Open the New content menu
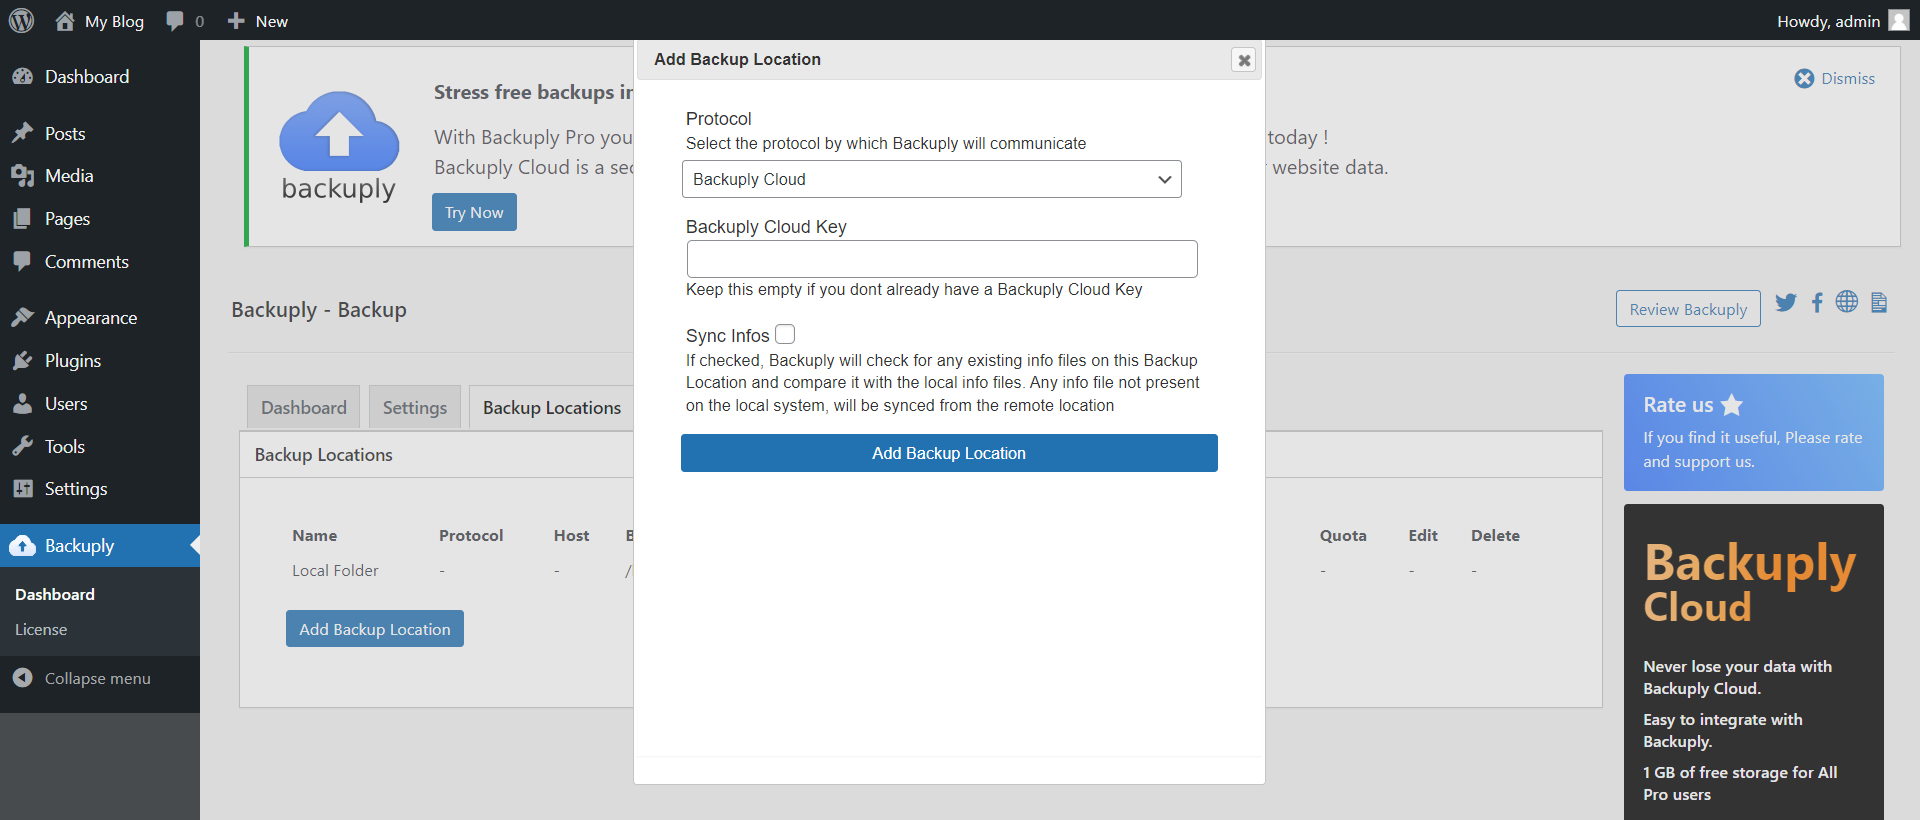Image resolution: width=1920 pixels, height=820 pixels. (258, 21)
